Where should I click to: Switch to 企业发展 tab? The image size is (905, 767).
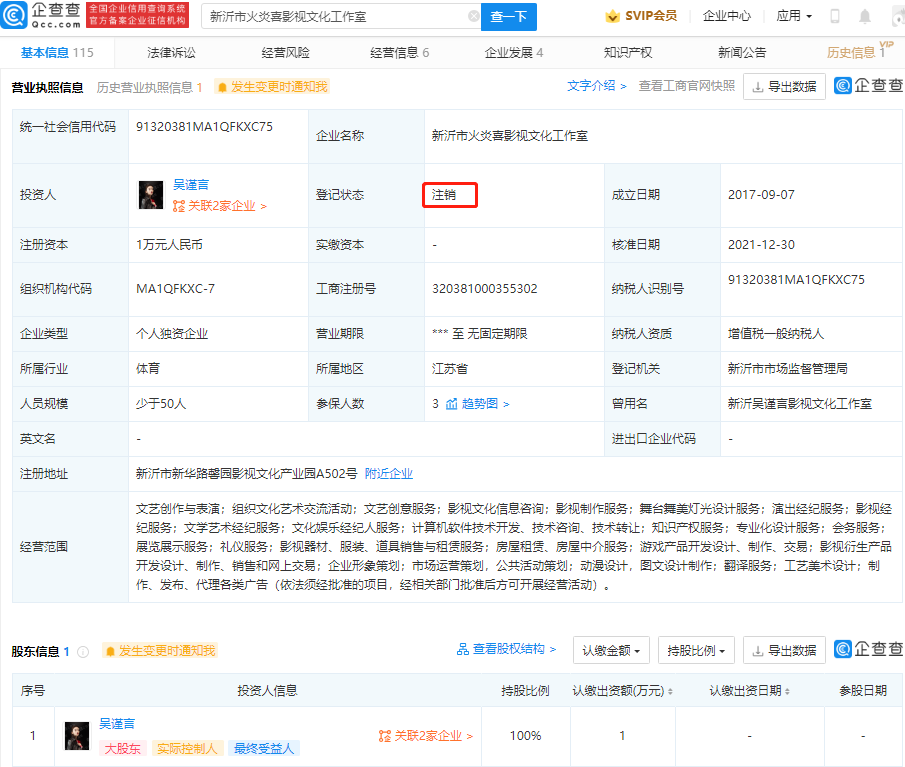(x=514, y=53)
